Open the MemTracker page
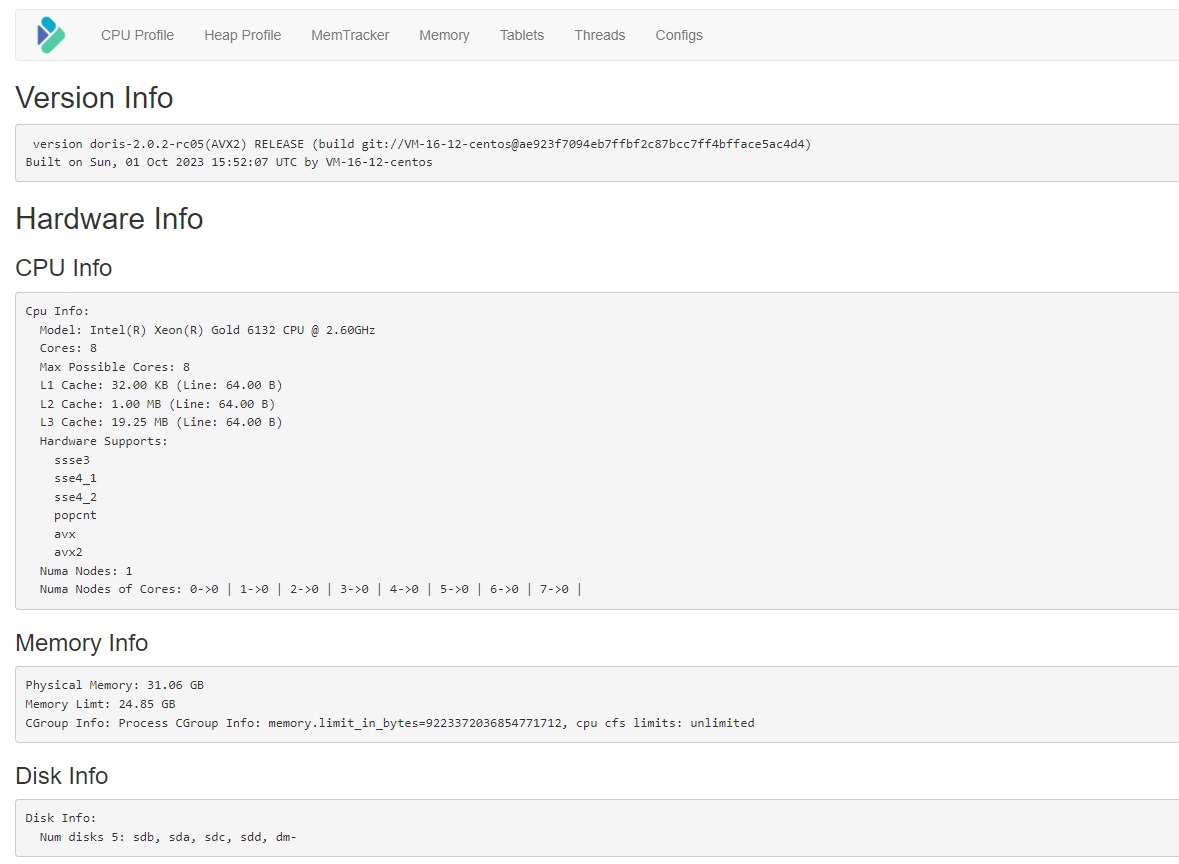This screenshot has height=864, width=1179. 350,35
